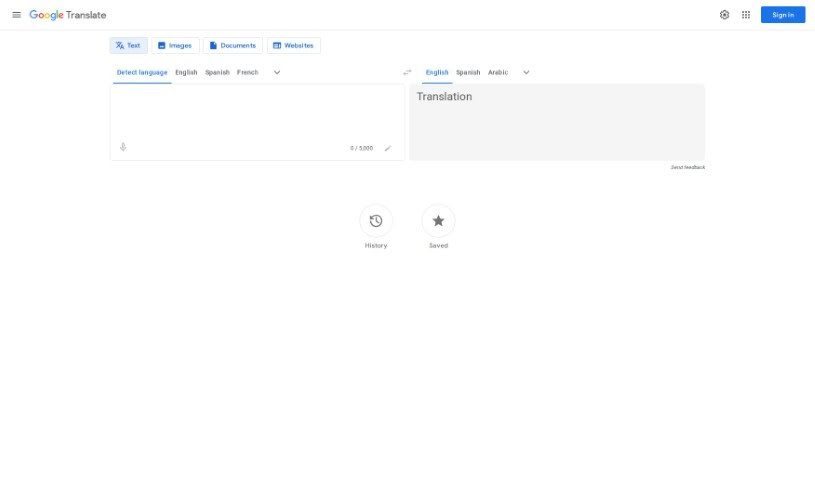Expand more target languages list
Screen dimensions: 815x480
point(526,73)
